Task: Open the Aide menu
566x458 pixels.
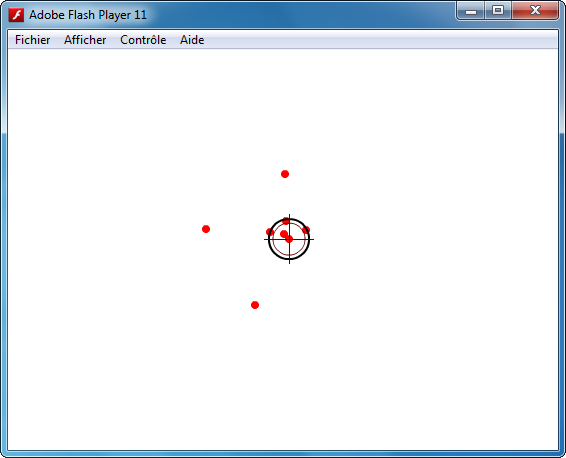Action: click(192, 40)
